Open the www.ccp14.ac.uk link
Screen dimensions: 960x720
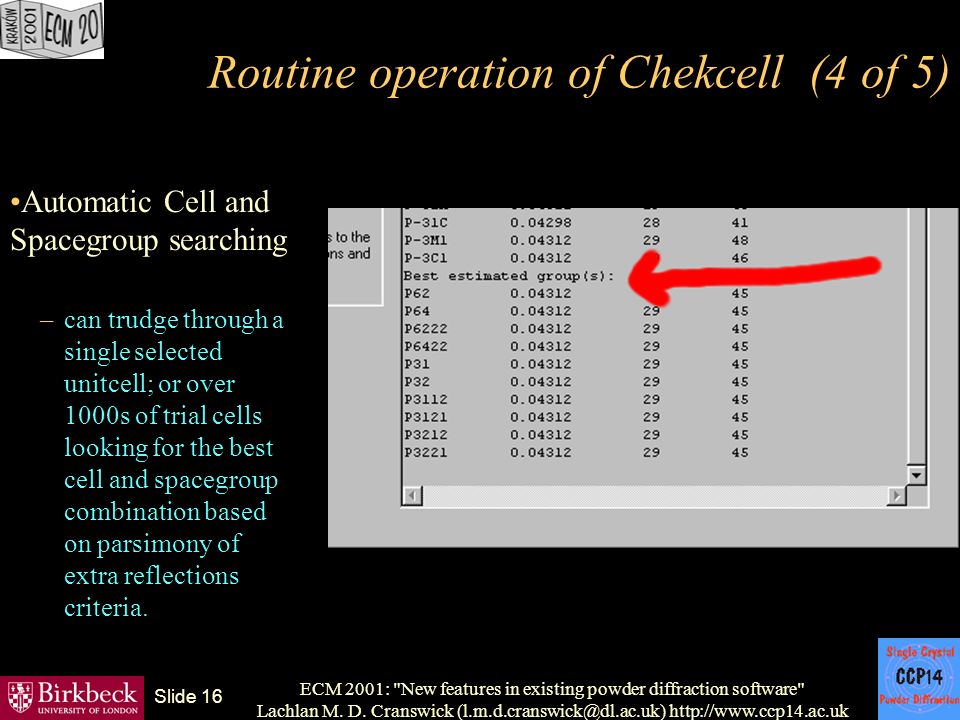tap(759, 711)
